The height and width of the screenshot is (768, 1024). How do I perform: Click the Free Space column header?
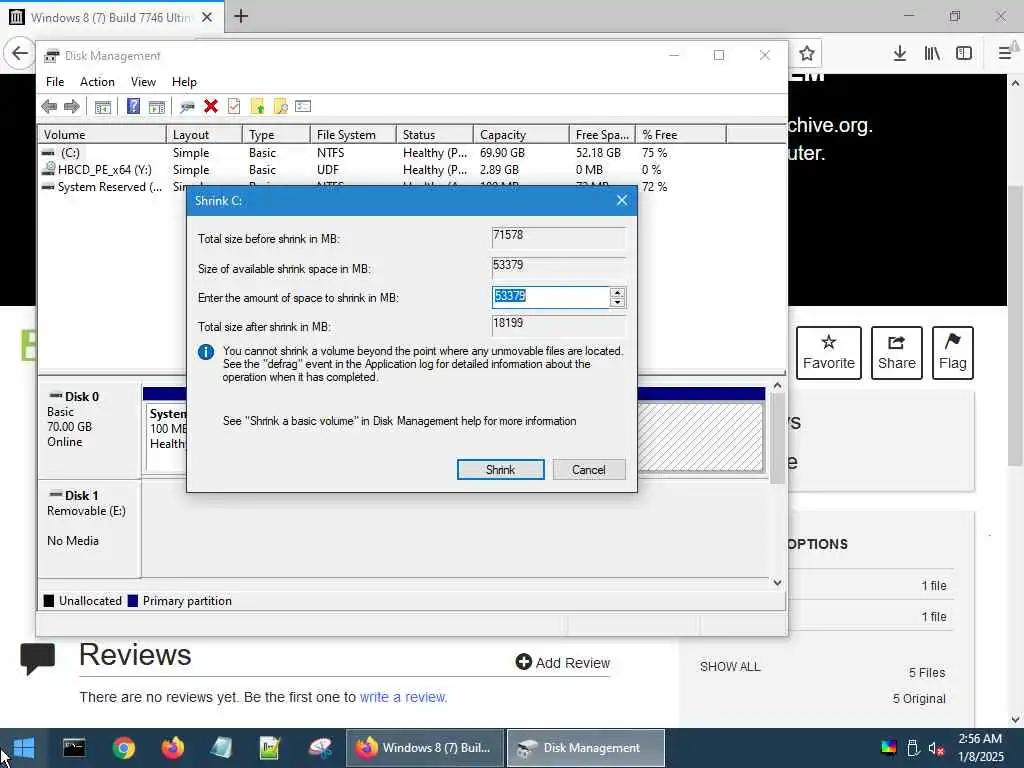[x=602, y=135]
